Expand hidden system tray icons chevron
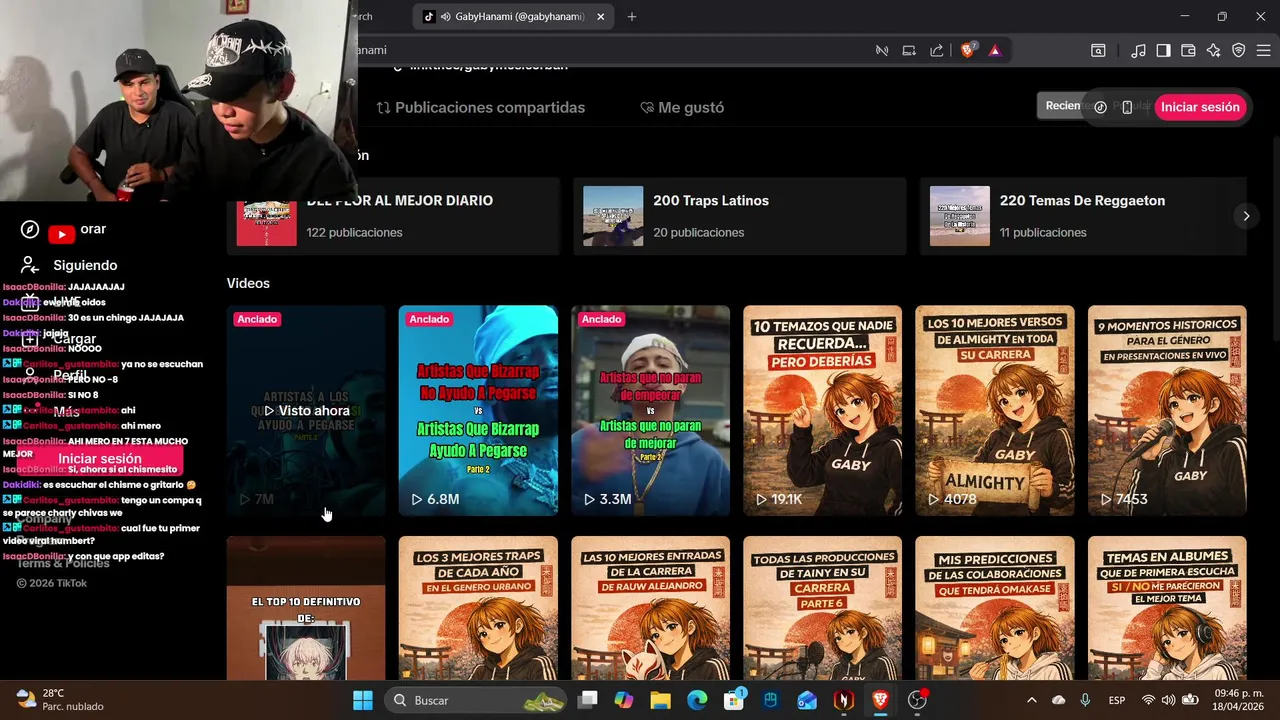The height and width of the screenshot is (720, 1280). [x=1032, y=700]
